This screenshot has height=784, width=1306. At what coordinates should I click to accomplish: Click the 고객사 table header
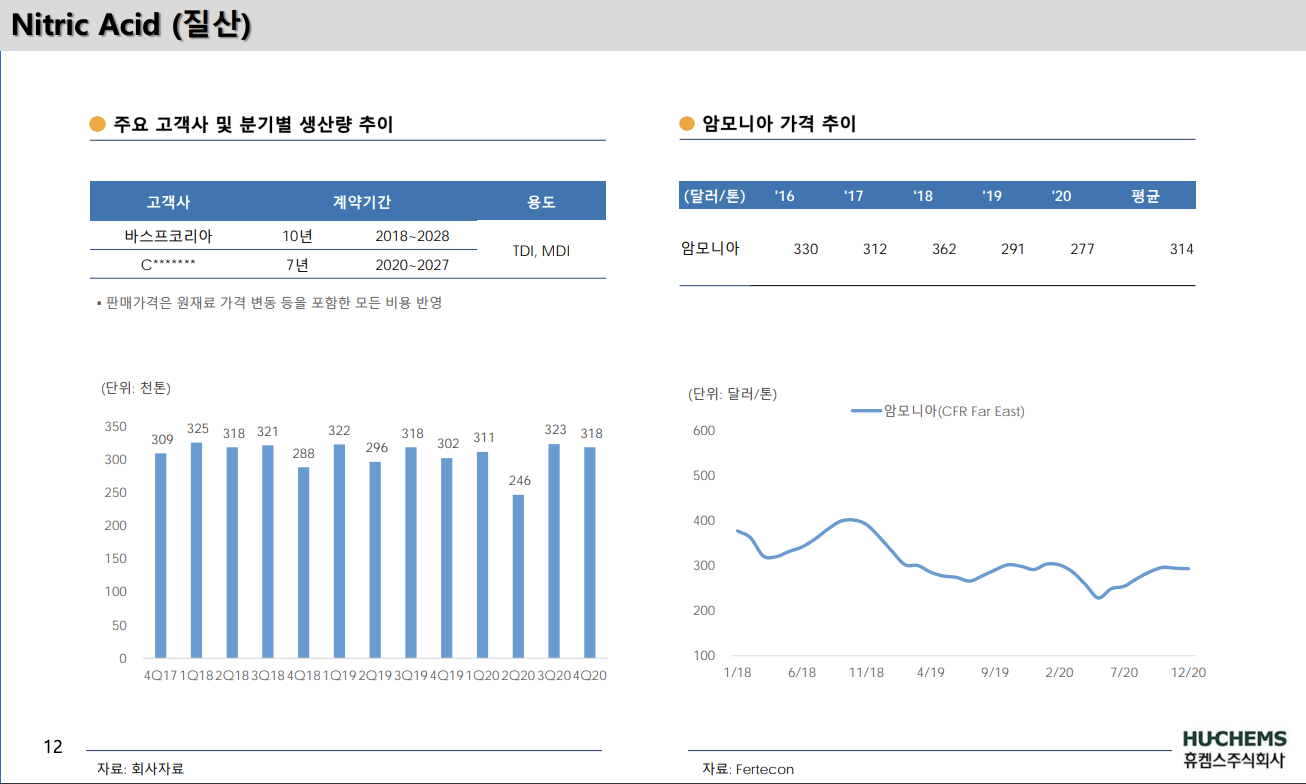point(168,201)
